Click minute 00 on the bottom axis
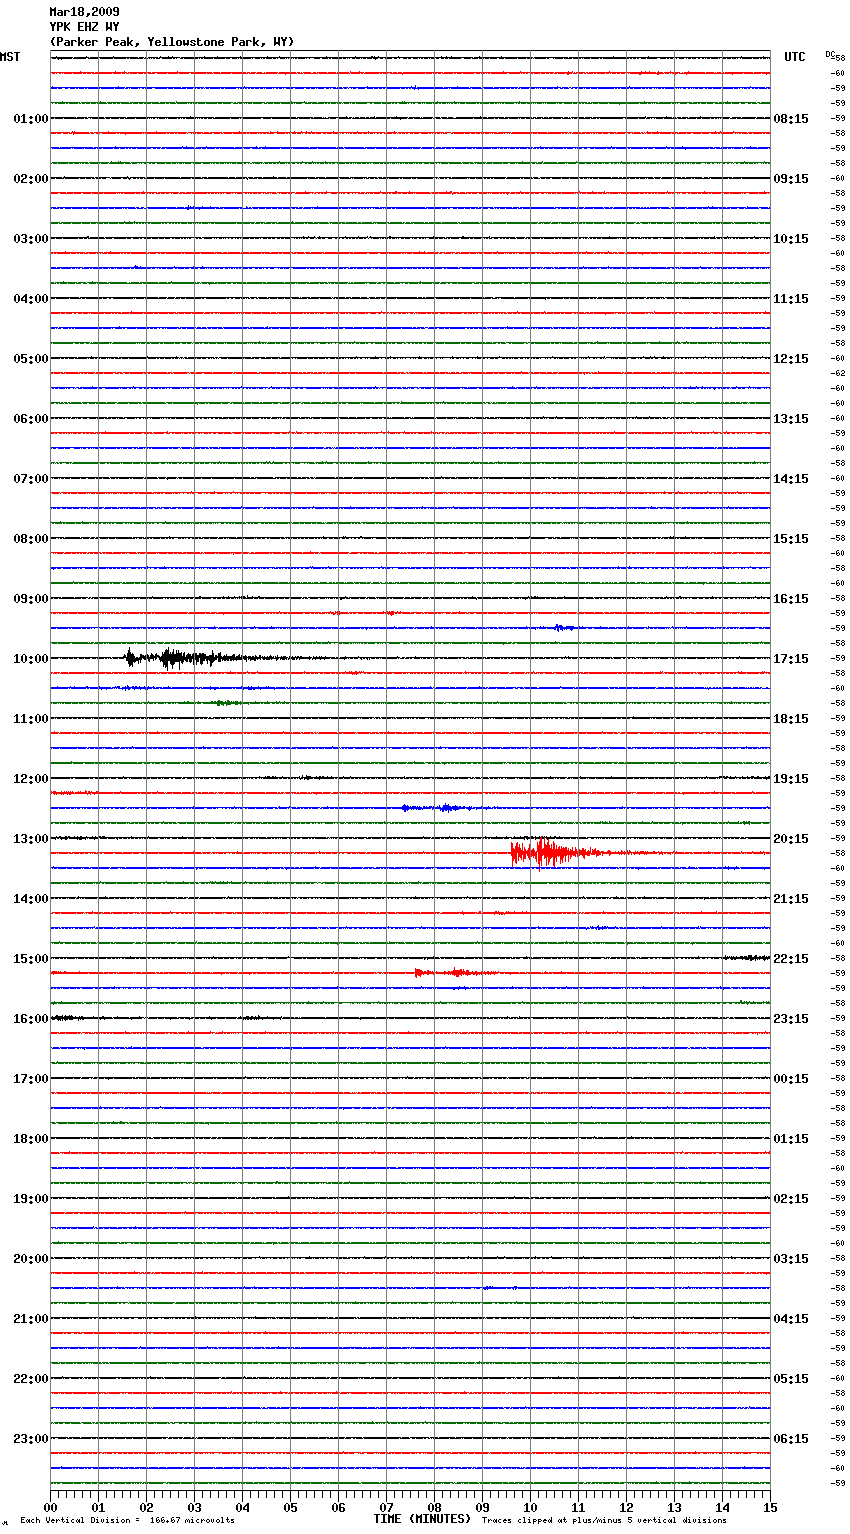Image resolution: width=850 pixels, height=1534 pixels. (50, 1506)
